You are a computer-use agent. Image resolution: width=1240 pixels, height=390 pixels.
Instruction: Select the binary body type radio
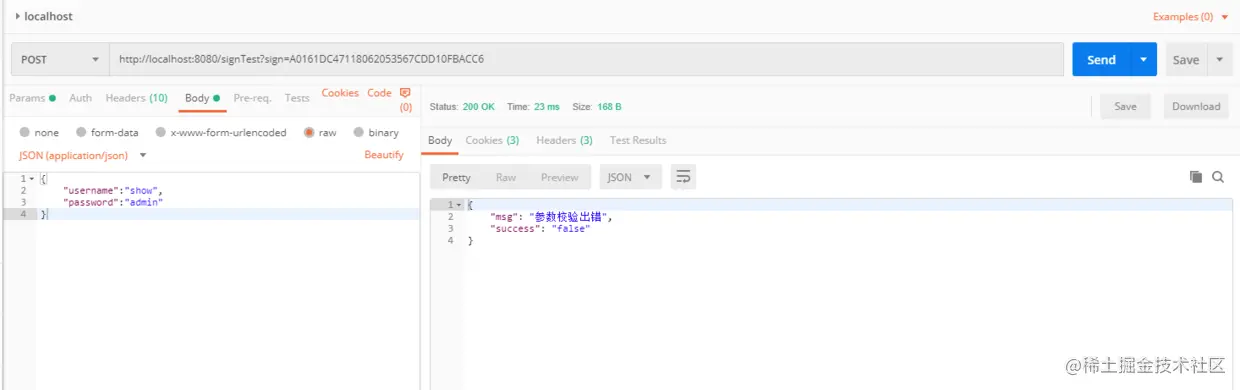click(x=358, y=132)
